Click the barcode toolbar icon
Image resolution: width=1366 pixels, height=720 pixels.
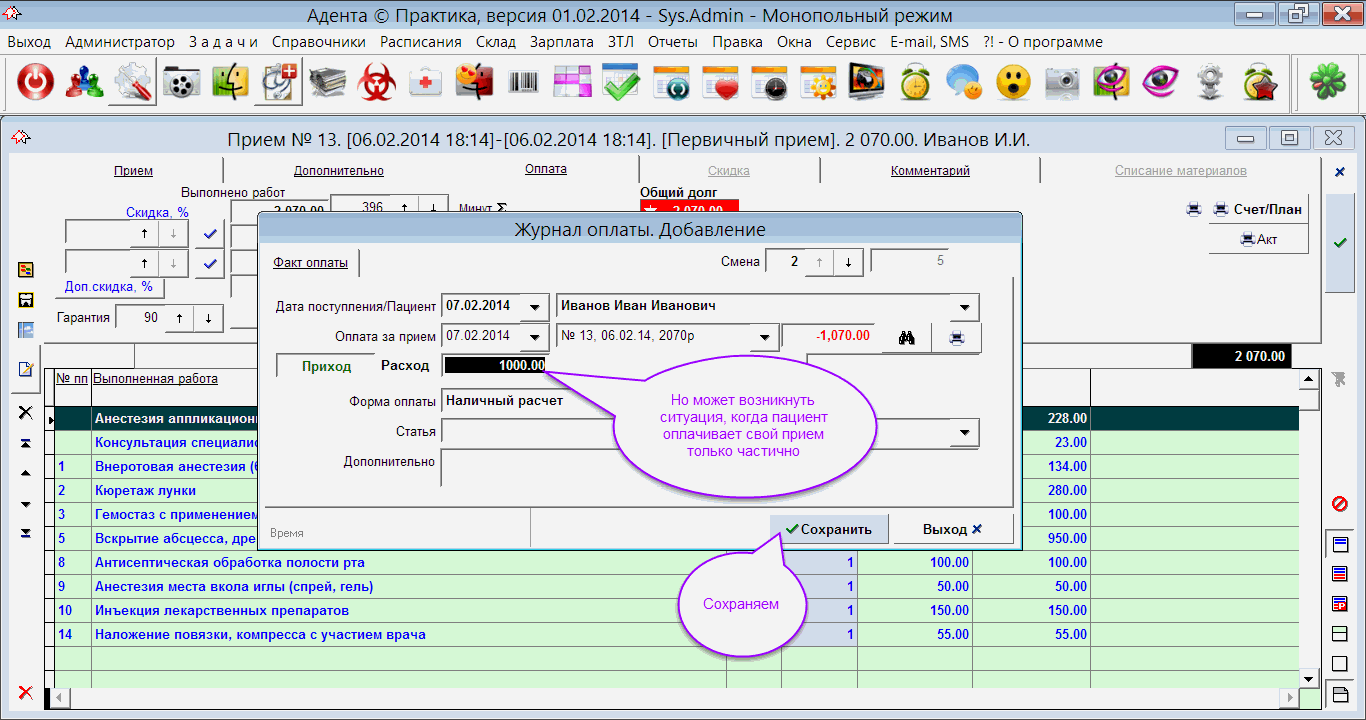(x=523, y=84)
